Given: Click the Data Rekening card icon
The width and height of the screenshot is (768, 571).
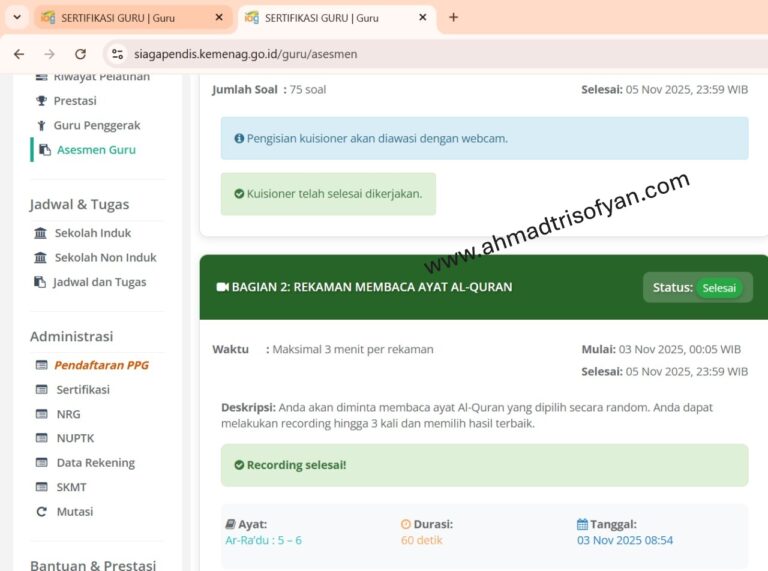Looking at the screenshot, I should [41, 463].
